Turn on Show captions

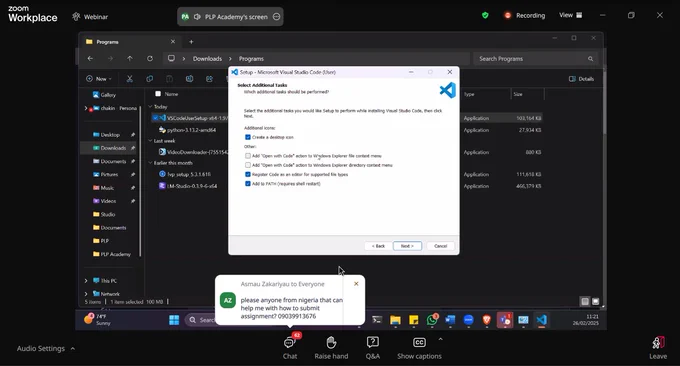point(419,348)
